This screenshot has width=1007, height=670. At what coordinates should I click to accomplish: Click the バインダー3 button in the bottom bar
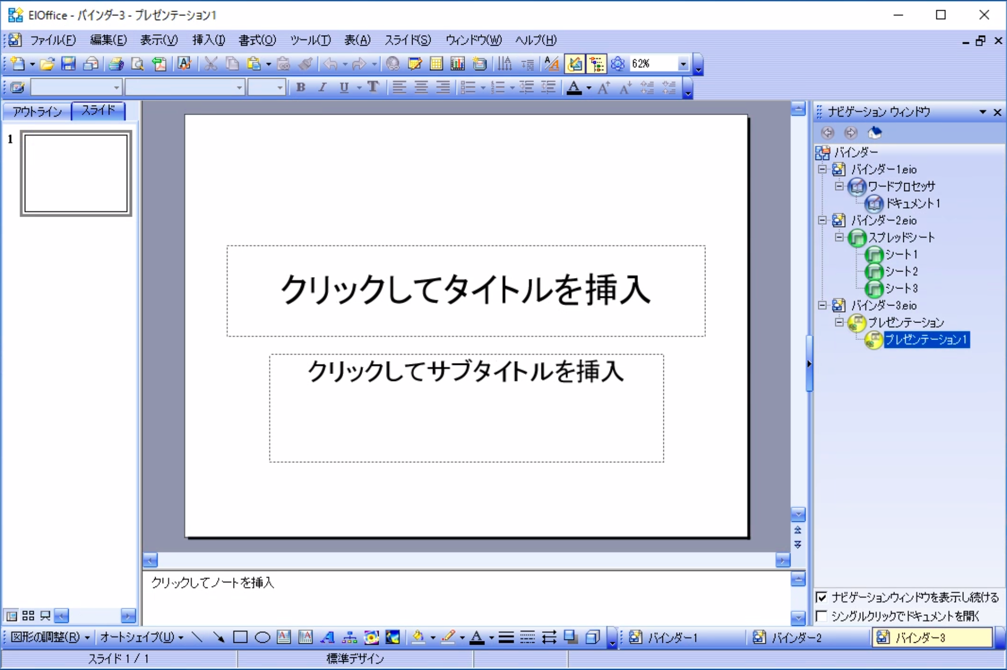[933, 637]
